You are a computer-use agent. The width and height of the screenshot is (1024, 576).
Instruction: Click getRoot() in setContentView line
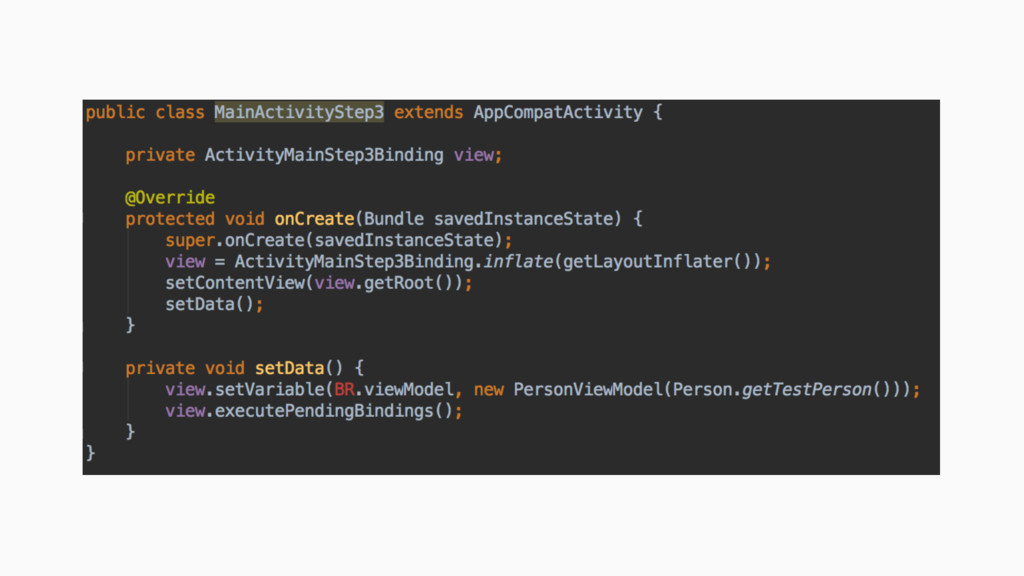pyautogui.click(x=408, y=283)
